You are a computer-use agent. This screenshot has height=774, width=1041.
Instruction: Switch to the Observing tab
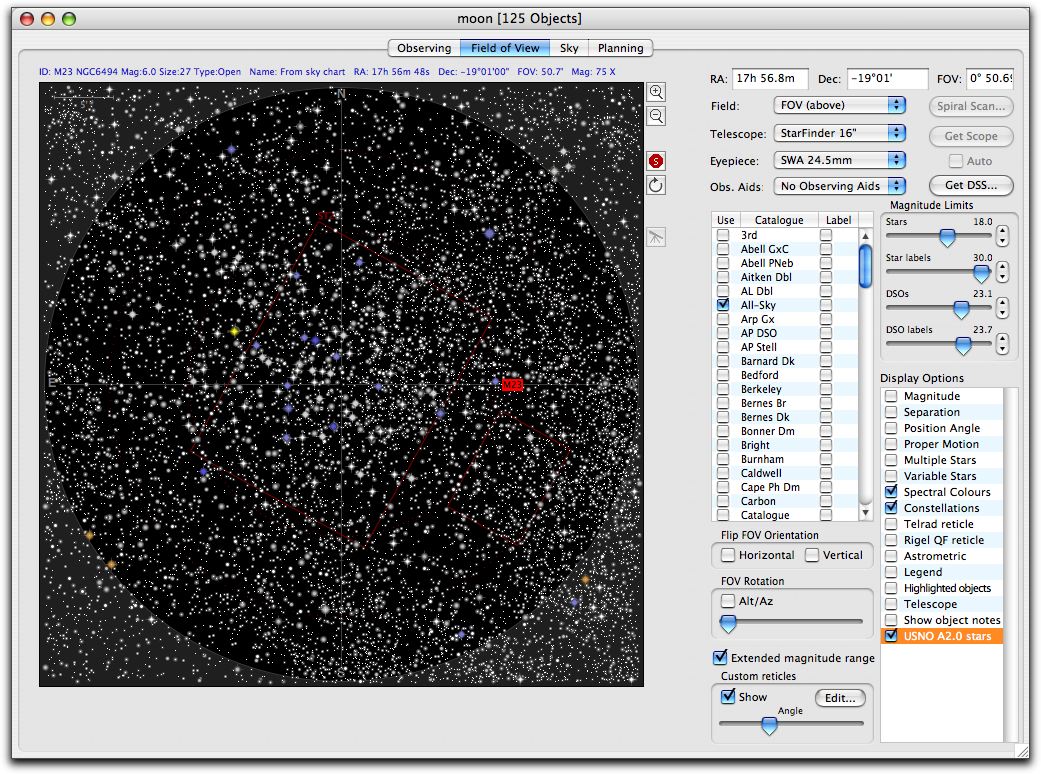coord(424,48)
